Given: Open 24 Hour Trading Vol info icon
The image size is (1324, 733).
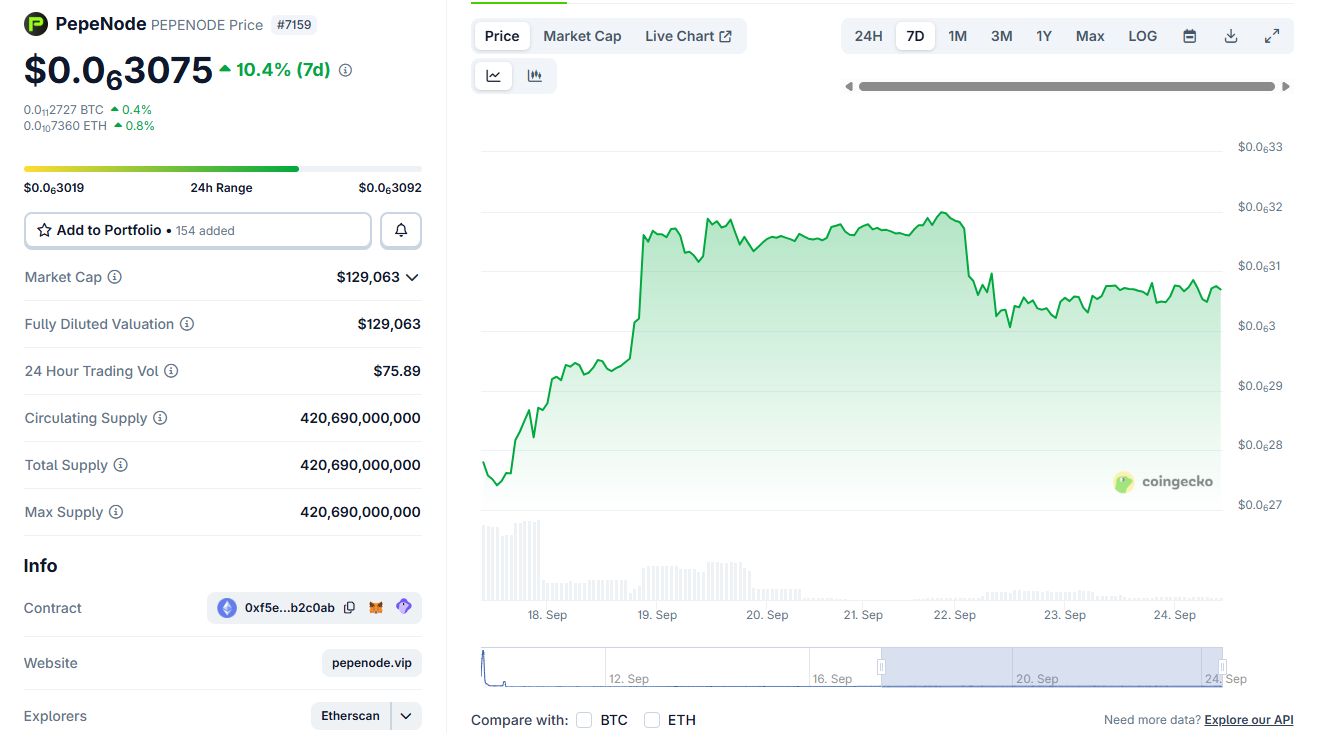Looking at the screenshot, I should click(171, 371).
